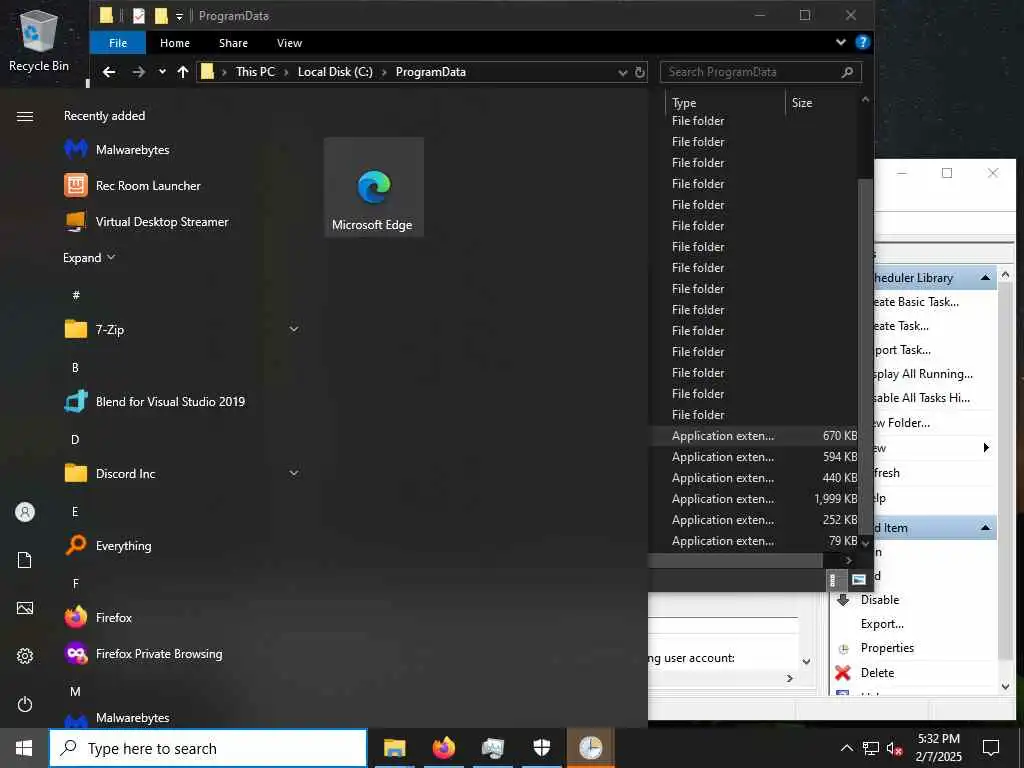Click Explorer horizontal scrollbar thumb
Image resolution: width=1024 pixels, height=768 pixels.
(736, 560)
